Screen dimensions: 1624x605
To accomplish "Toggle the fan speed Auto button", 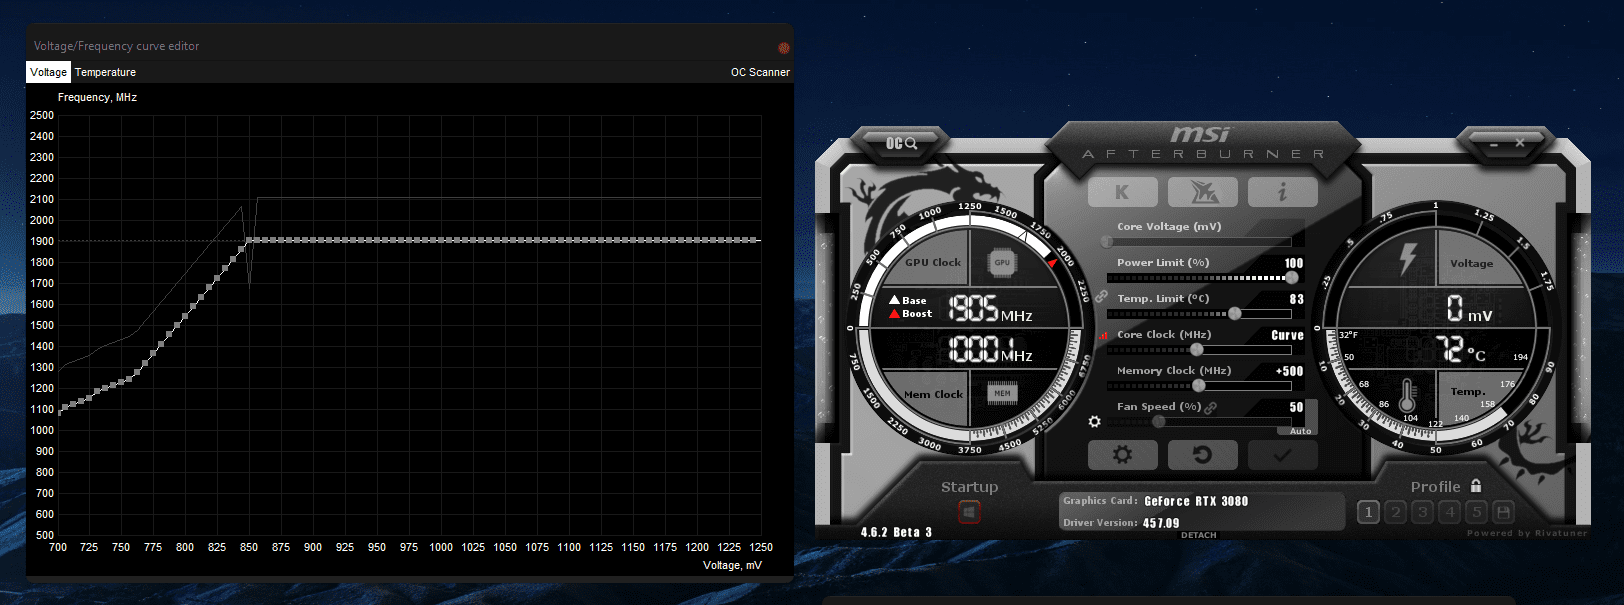I will pyautogui.click(x=1299, y=431).
